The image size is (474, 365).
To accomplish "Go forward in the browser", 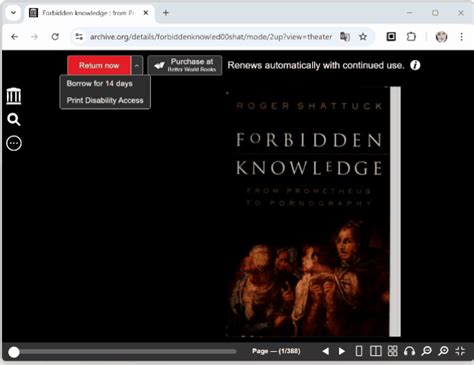I will 34,37.
